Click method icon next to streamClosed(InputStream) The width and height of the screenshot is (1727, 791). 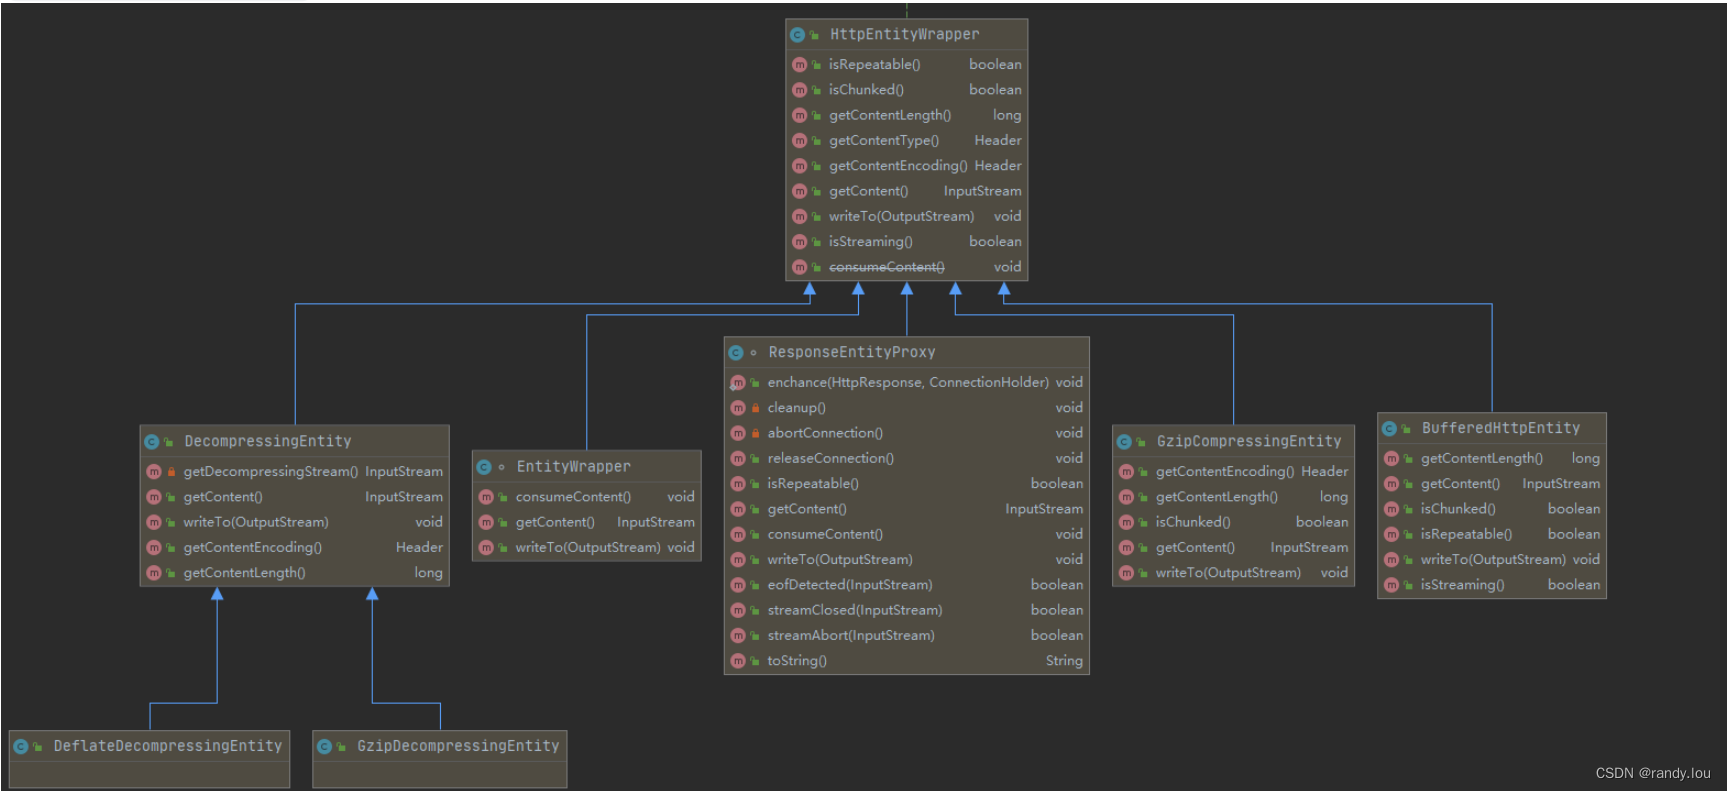tap(738, 610)
